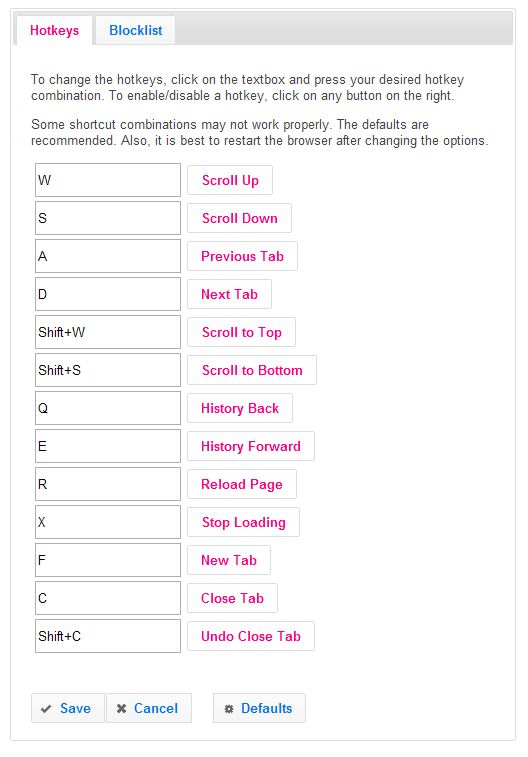Click the checkmark icon on Save
528x757 pixels.
46,709
